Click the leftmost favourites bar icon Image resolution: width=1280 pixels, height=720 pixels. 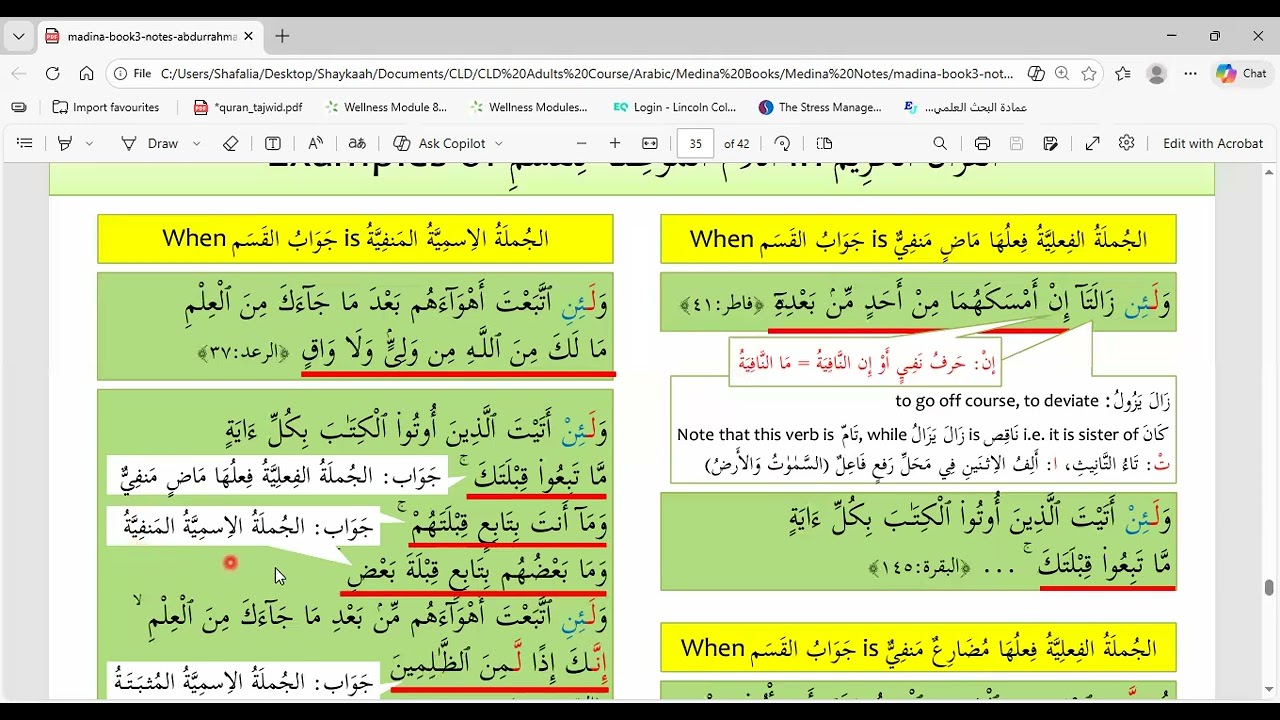click(x=19, y=107)
